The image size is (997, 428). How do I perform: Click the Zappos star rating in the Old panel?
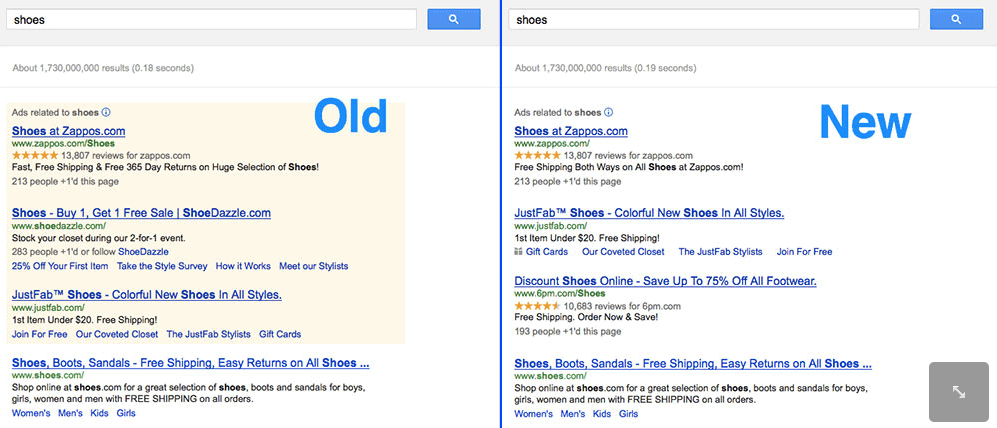click(x=35, y=155)
